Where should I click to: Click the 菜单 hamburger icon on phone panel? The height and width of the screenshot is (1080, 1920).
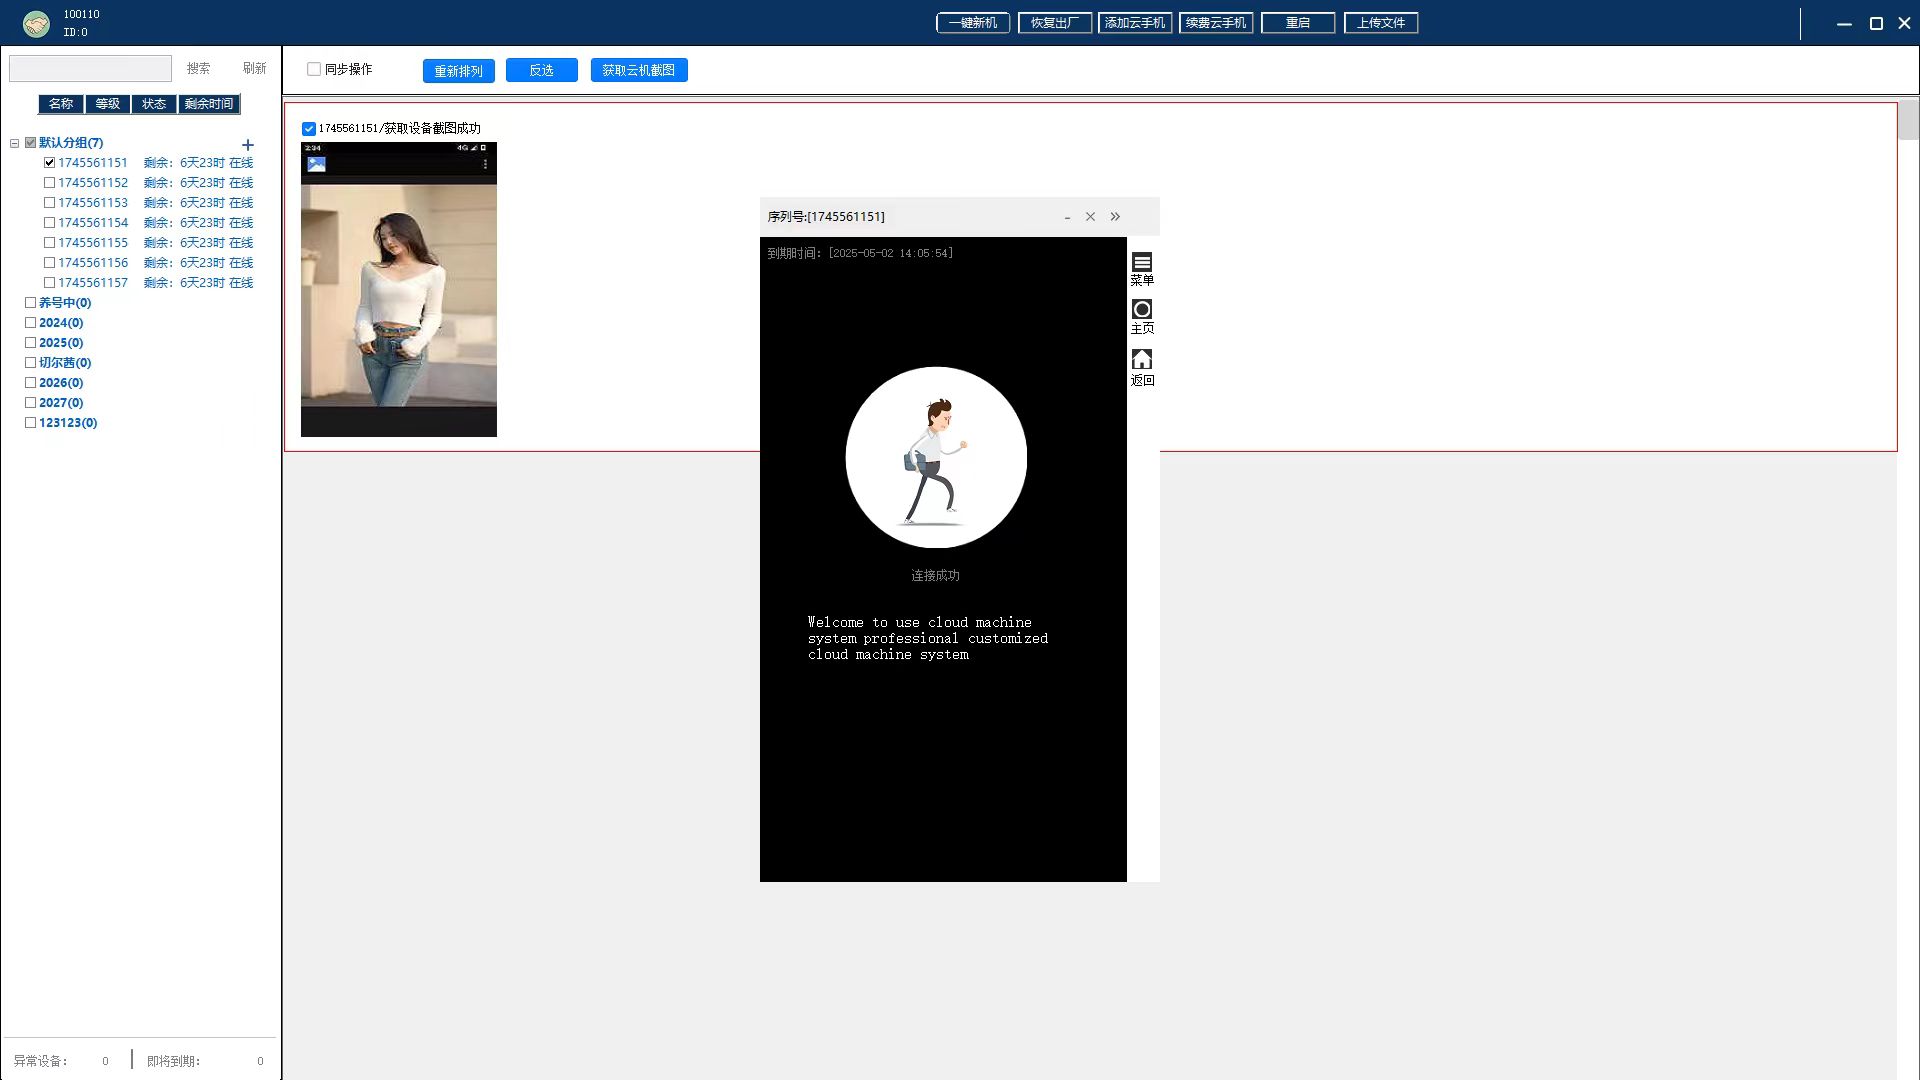pos(1141,262)
